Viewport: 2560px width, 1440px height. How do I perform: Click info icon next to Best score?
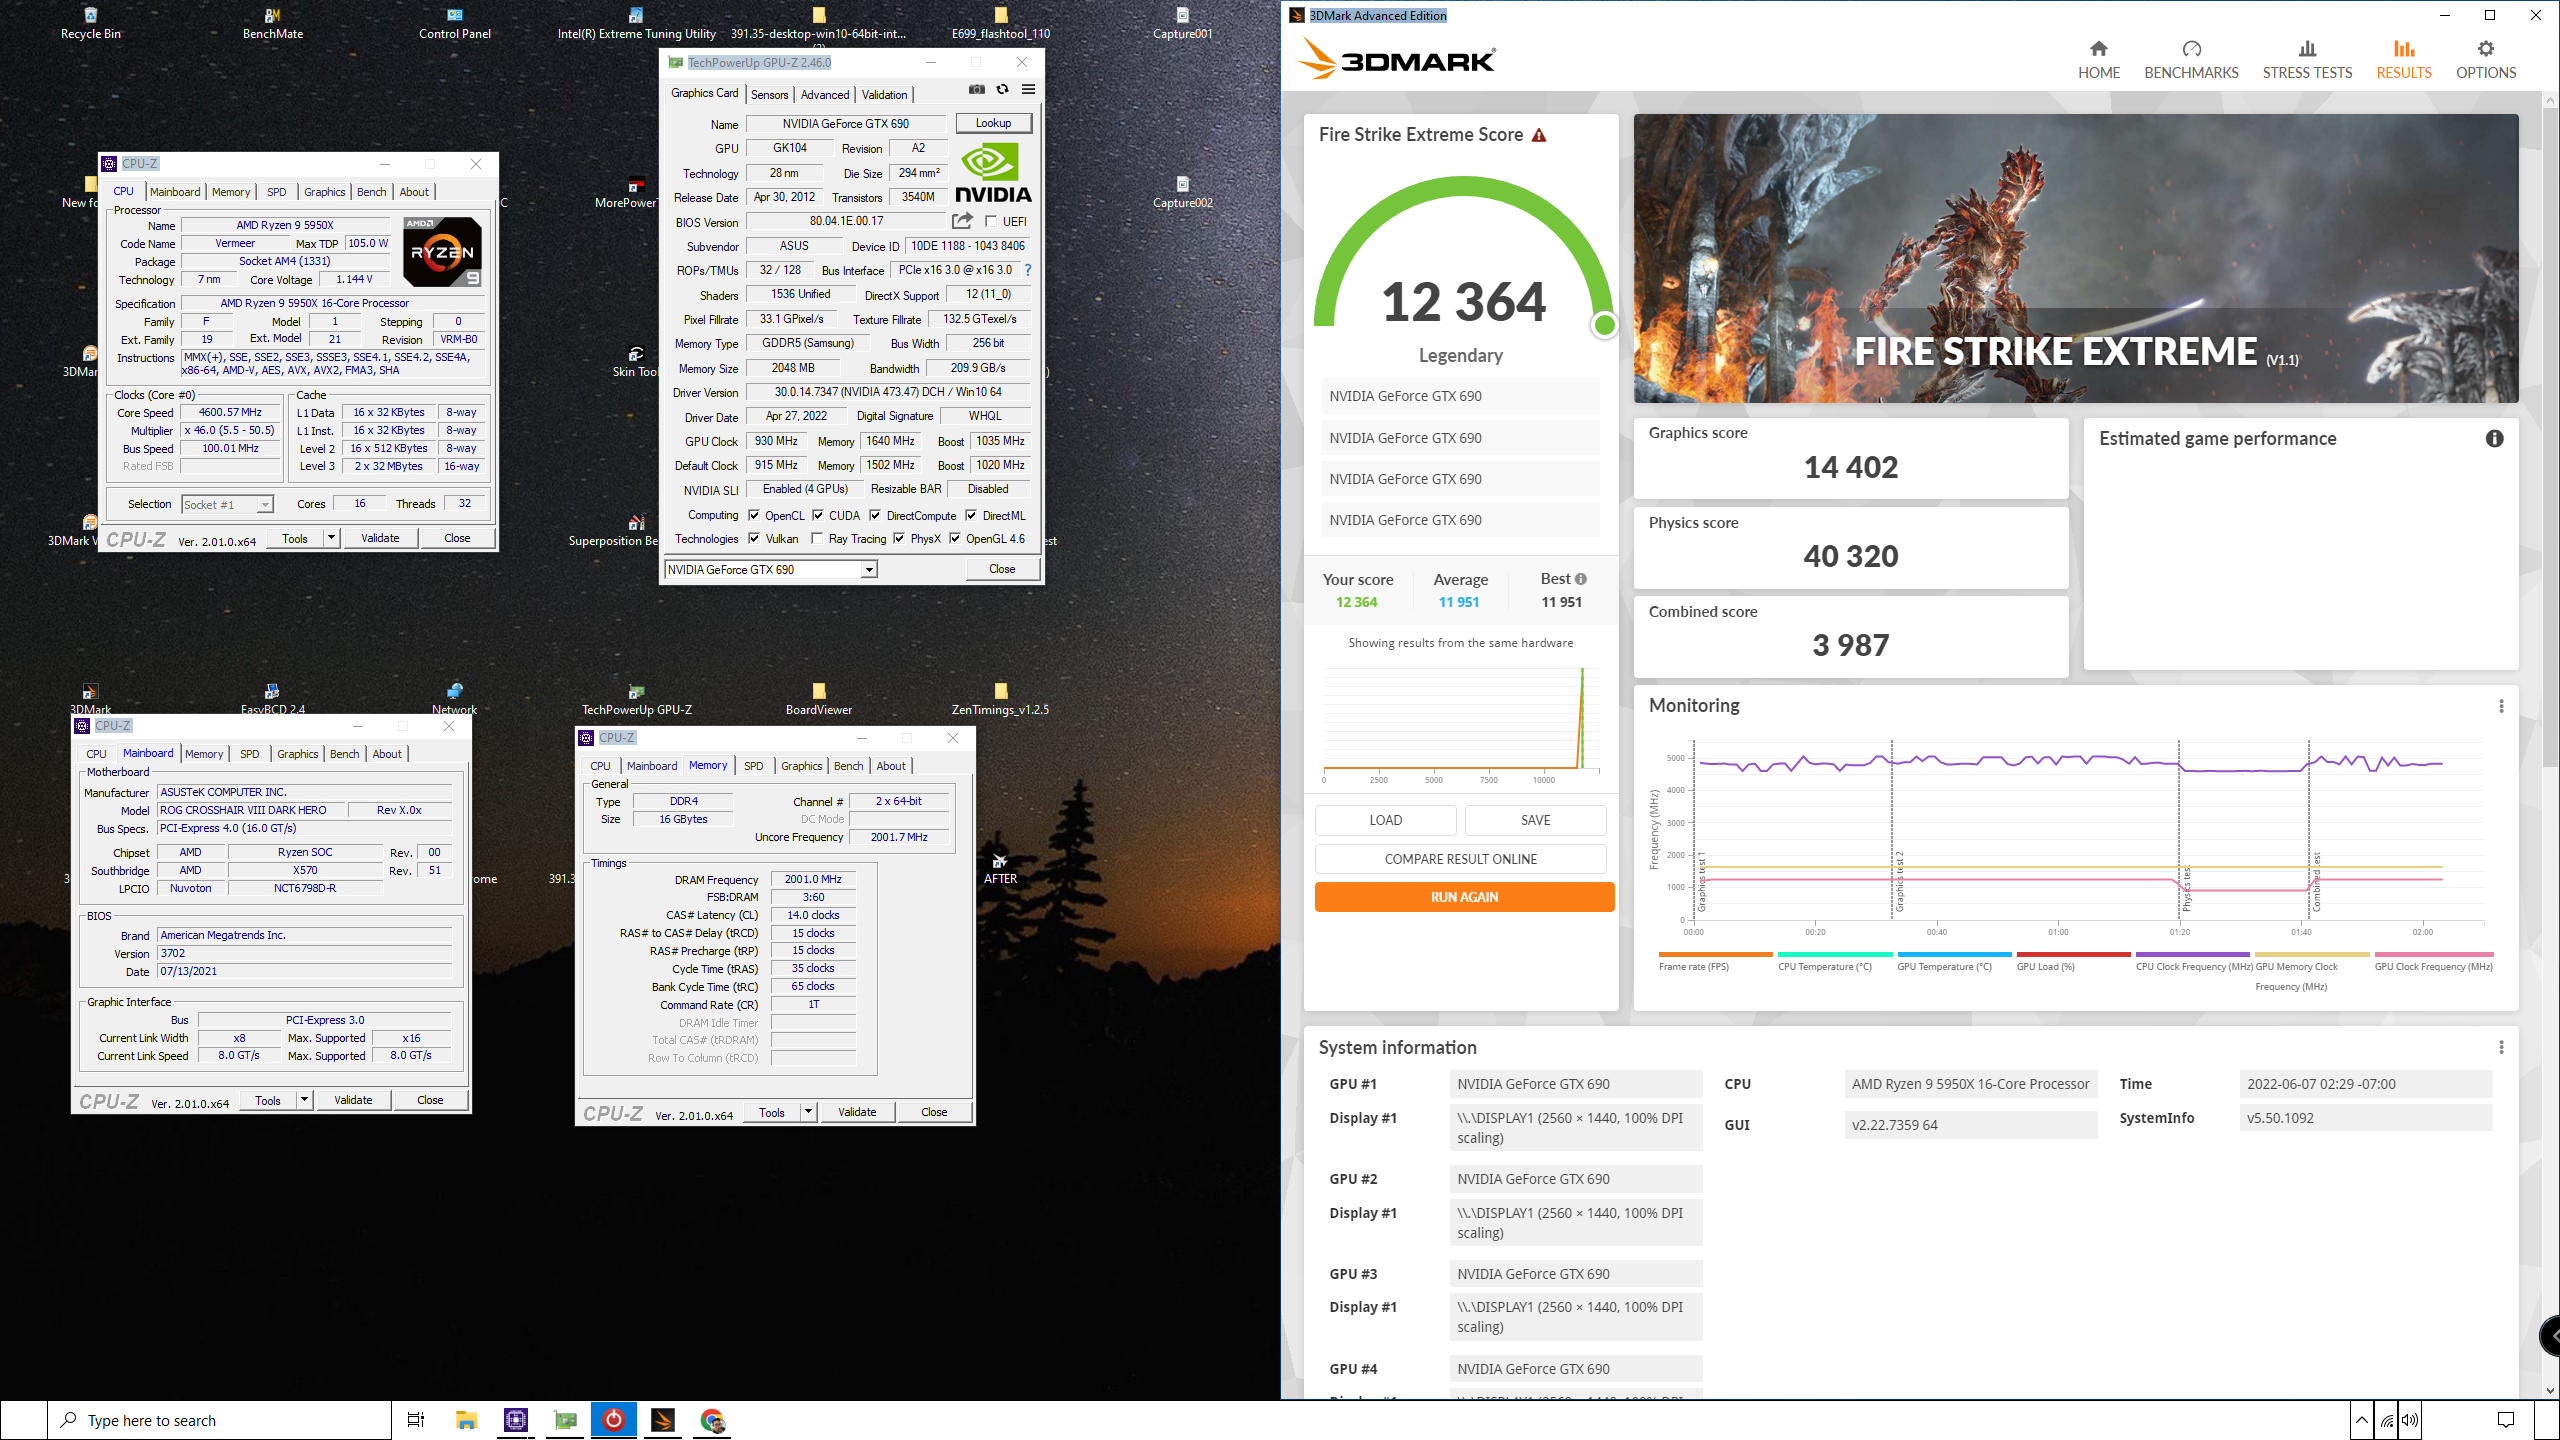click(x=1581, y=579)
